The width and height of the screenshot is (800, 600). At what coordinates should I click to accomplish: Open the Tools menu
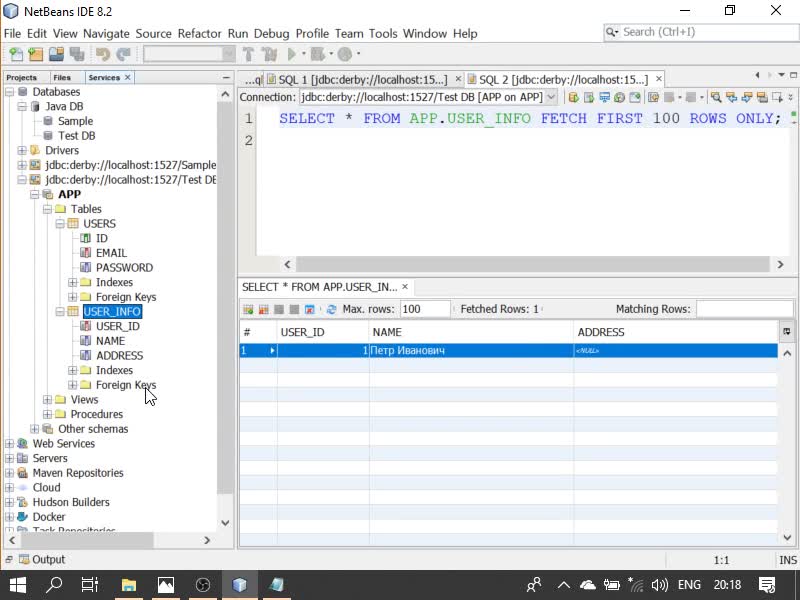tap(383, 34)
